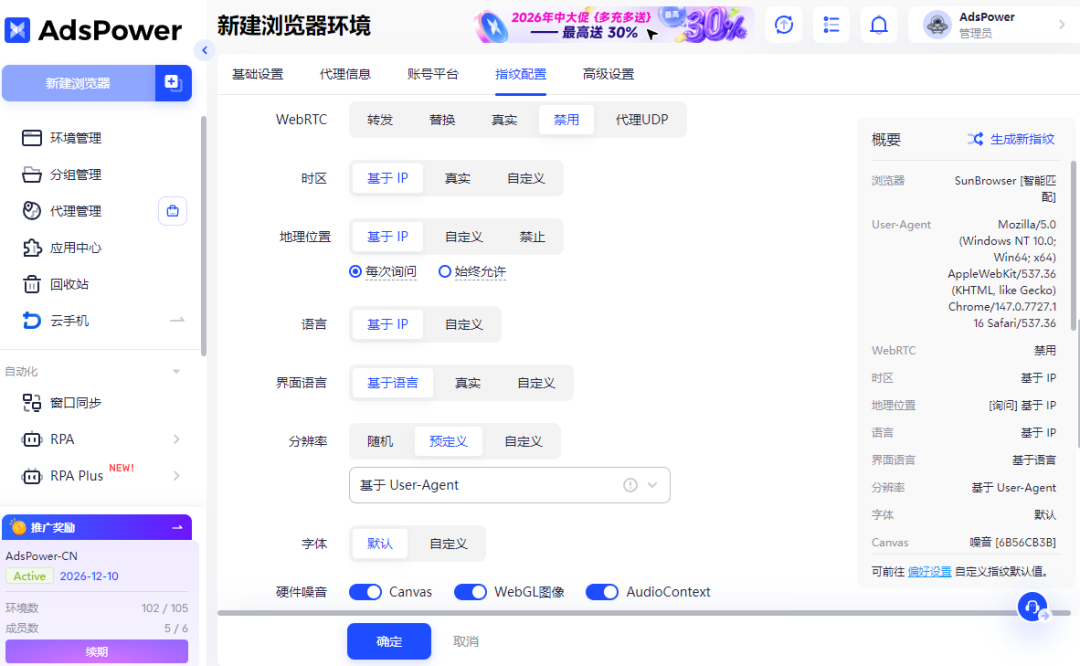Toggle the WebGL图像 noise switch
Screen dimensions: 1080x666
tap(470, 592)
